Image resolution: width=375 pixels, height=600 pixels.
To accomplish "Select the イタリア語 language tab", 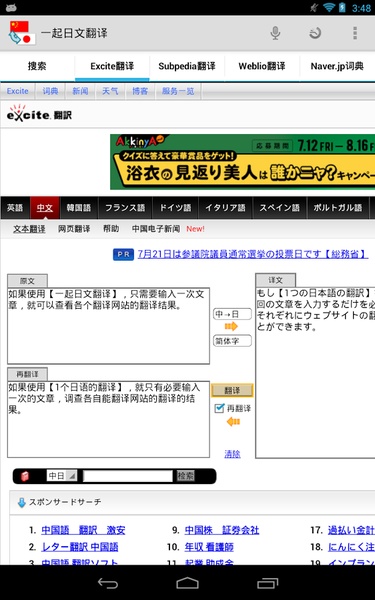I will tap(225, 208).
